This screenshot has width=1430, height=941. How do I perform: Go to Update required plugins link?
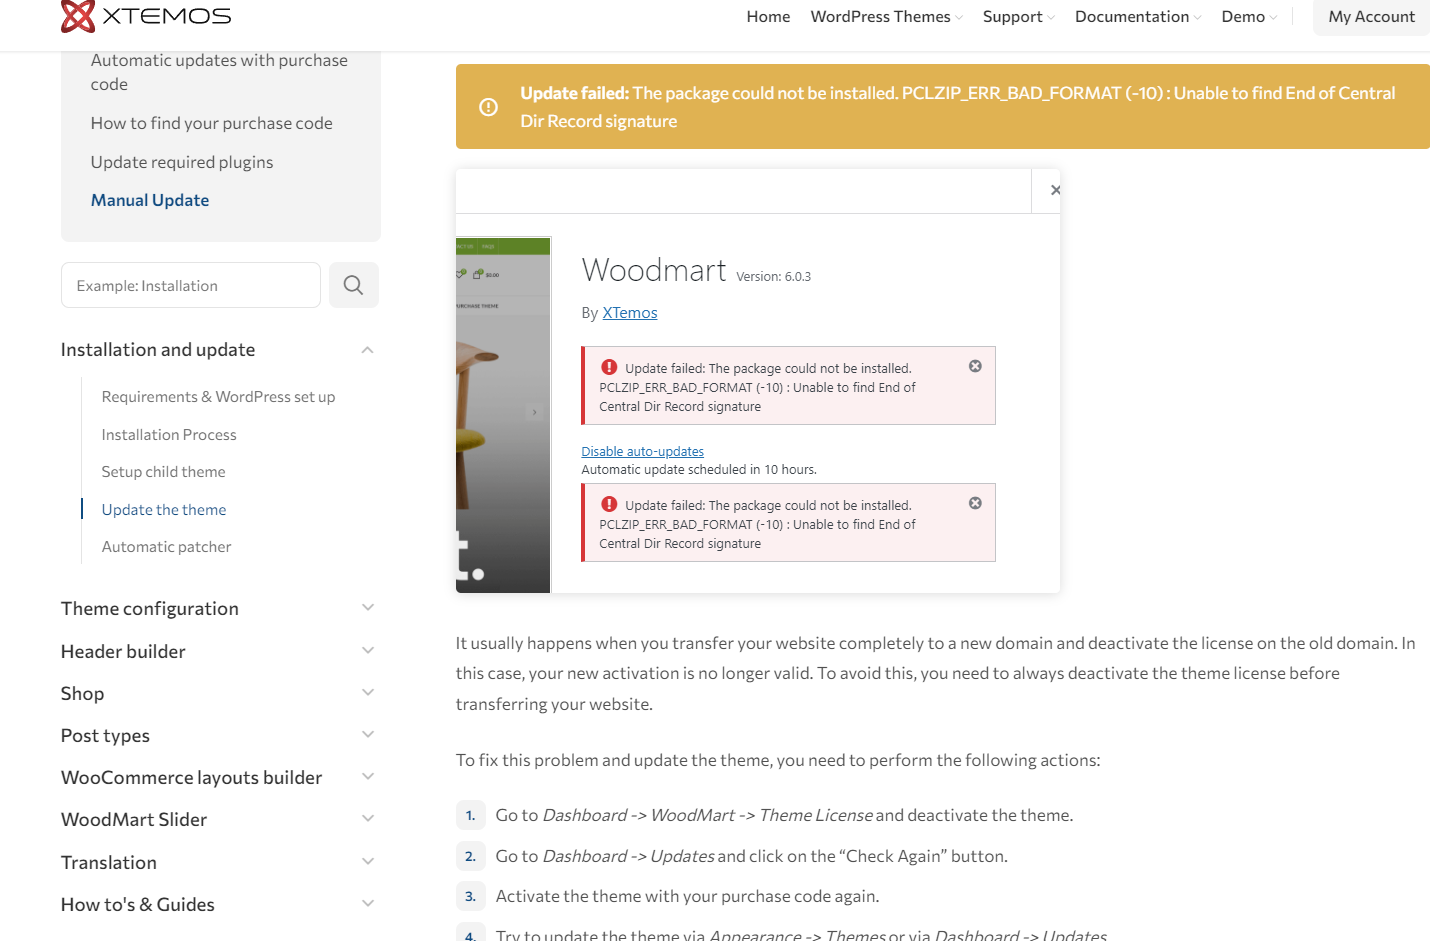click(x=182, y=162)
